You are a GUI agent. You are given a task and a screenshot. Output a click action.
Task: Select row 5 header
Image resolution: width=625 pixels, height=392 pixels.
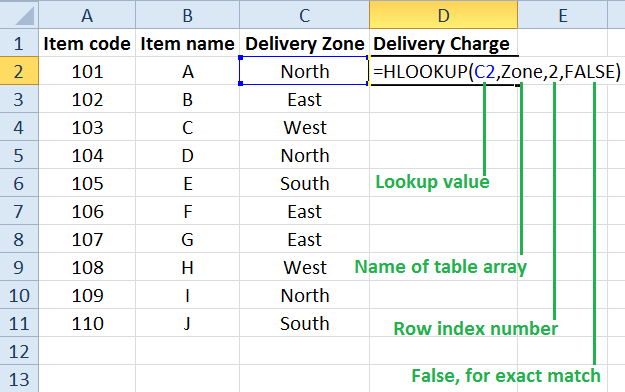pos(19,155)
